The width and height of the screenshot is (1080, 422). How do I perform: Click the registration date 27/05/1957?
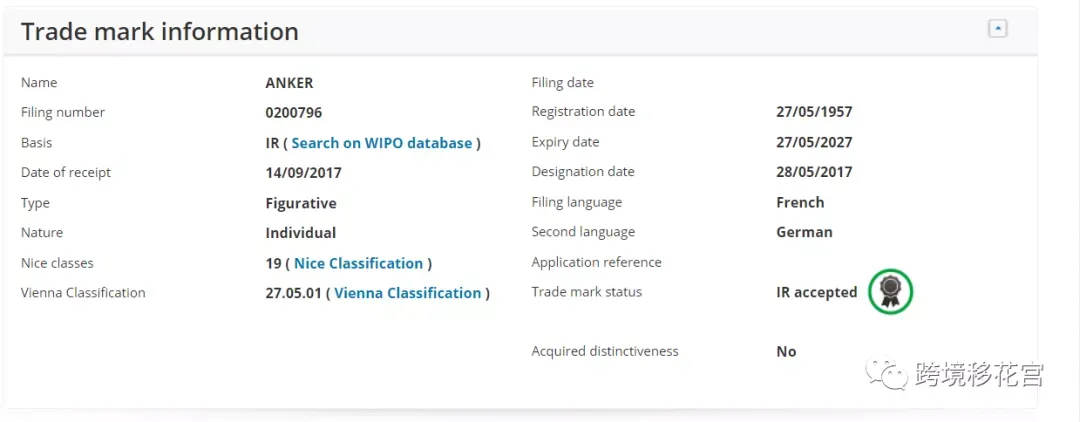814,112
